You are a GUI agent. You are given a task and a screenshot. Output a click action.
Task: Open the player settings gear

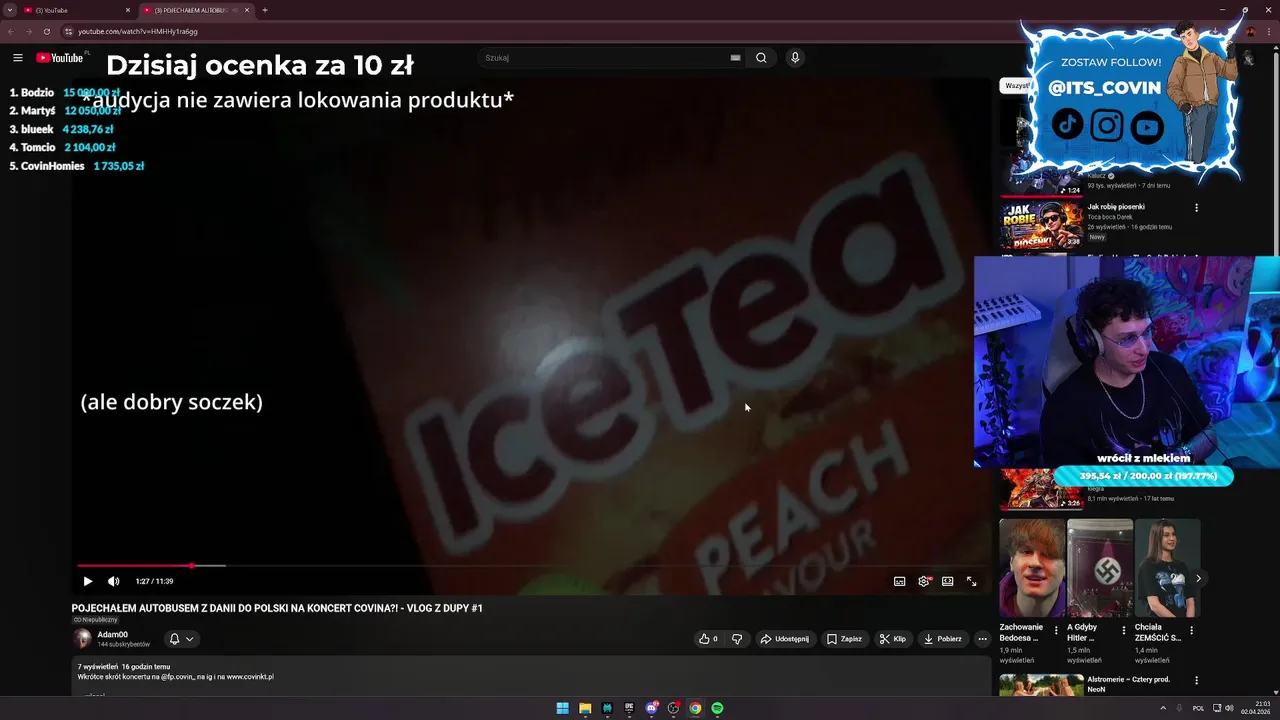(x=924, y=581)
